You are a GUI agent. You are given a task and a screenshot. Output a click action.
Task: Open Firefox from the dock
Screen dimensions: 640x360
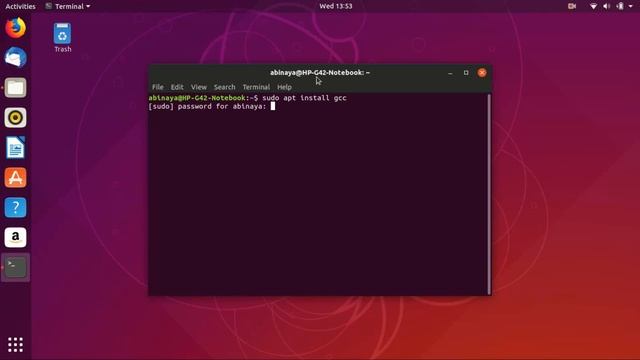(16, 28)
